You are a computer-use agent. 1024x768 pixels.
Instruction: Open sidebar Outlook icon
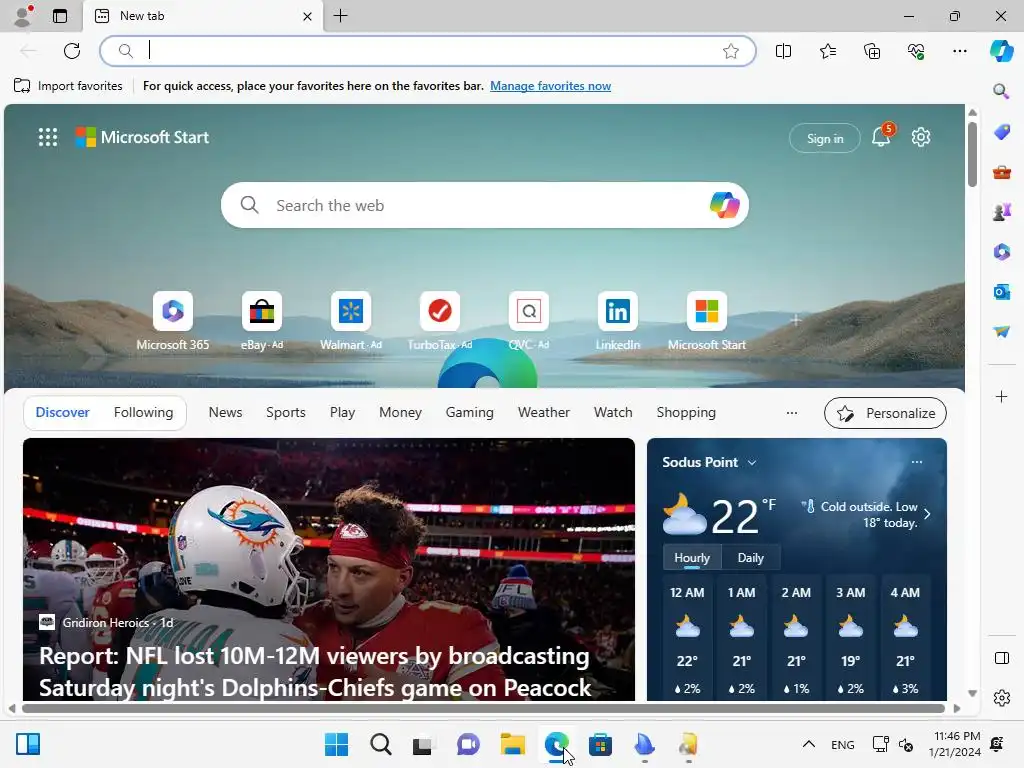pos(1001,291)
